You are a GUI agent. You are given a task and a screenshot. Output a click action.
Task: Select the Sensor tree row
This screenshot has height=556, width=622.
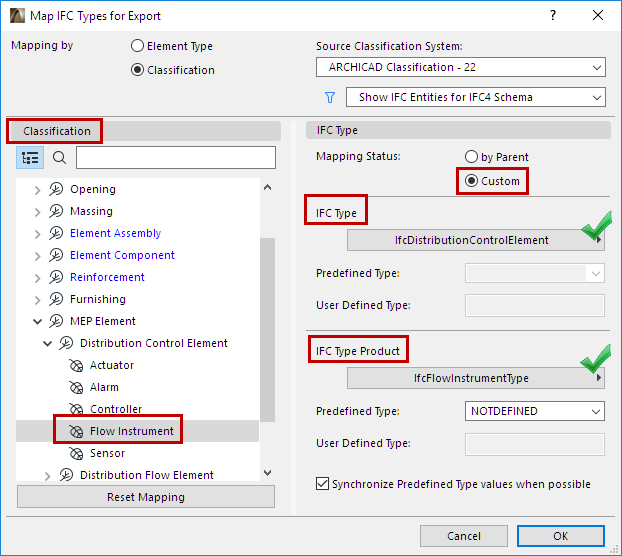pos(137,453)
